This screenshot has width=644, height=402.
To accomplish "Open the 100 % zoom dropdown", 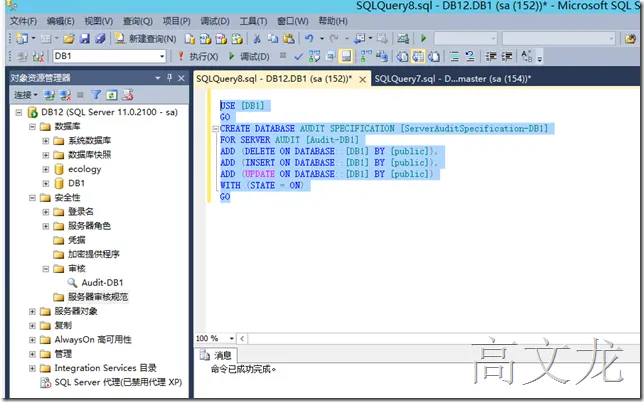I will [232, 338].
